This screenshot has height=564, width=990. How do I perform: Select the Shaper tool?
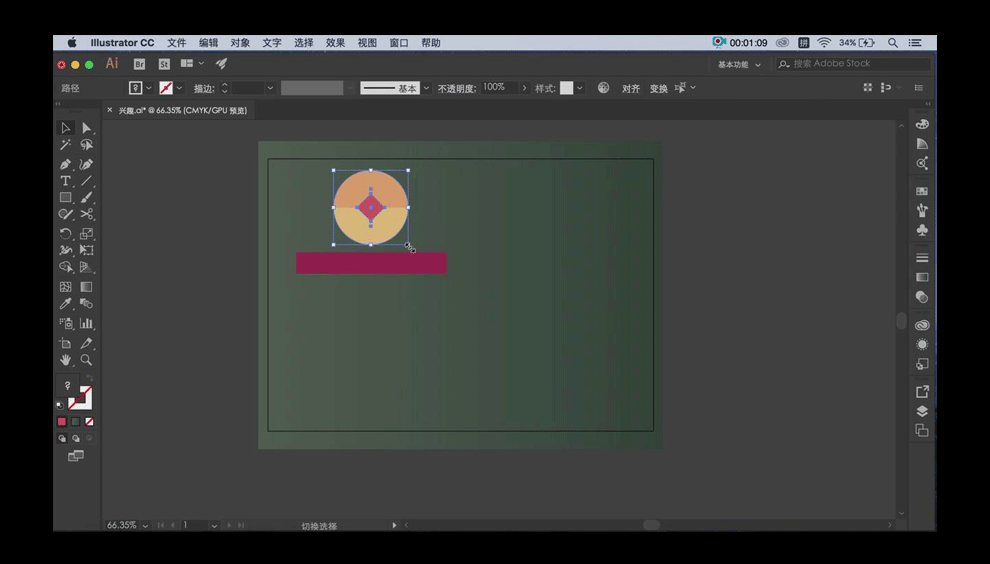65,215
